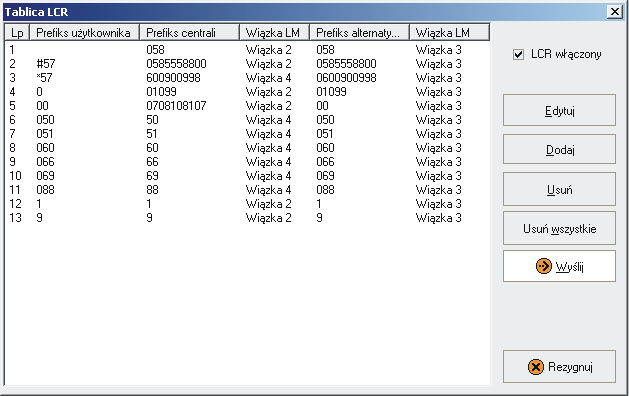Click Wiązka 2 in row 12
The height and width of the screenshot is (396, 629).
[268, 204]
